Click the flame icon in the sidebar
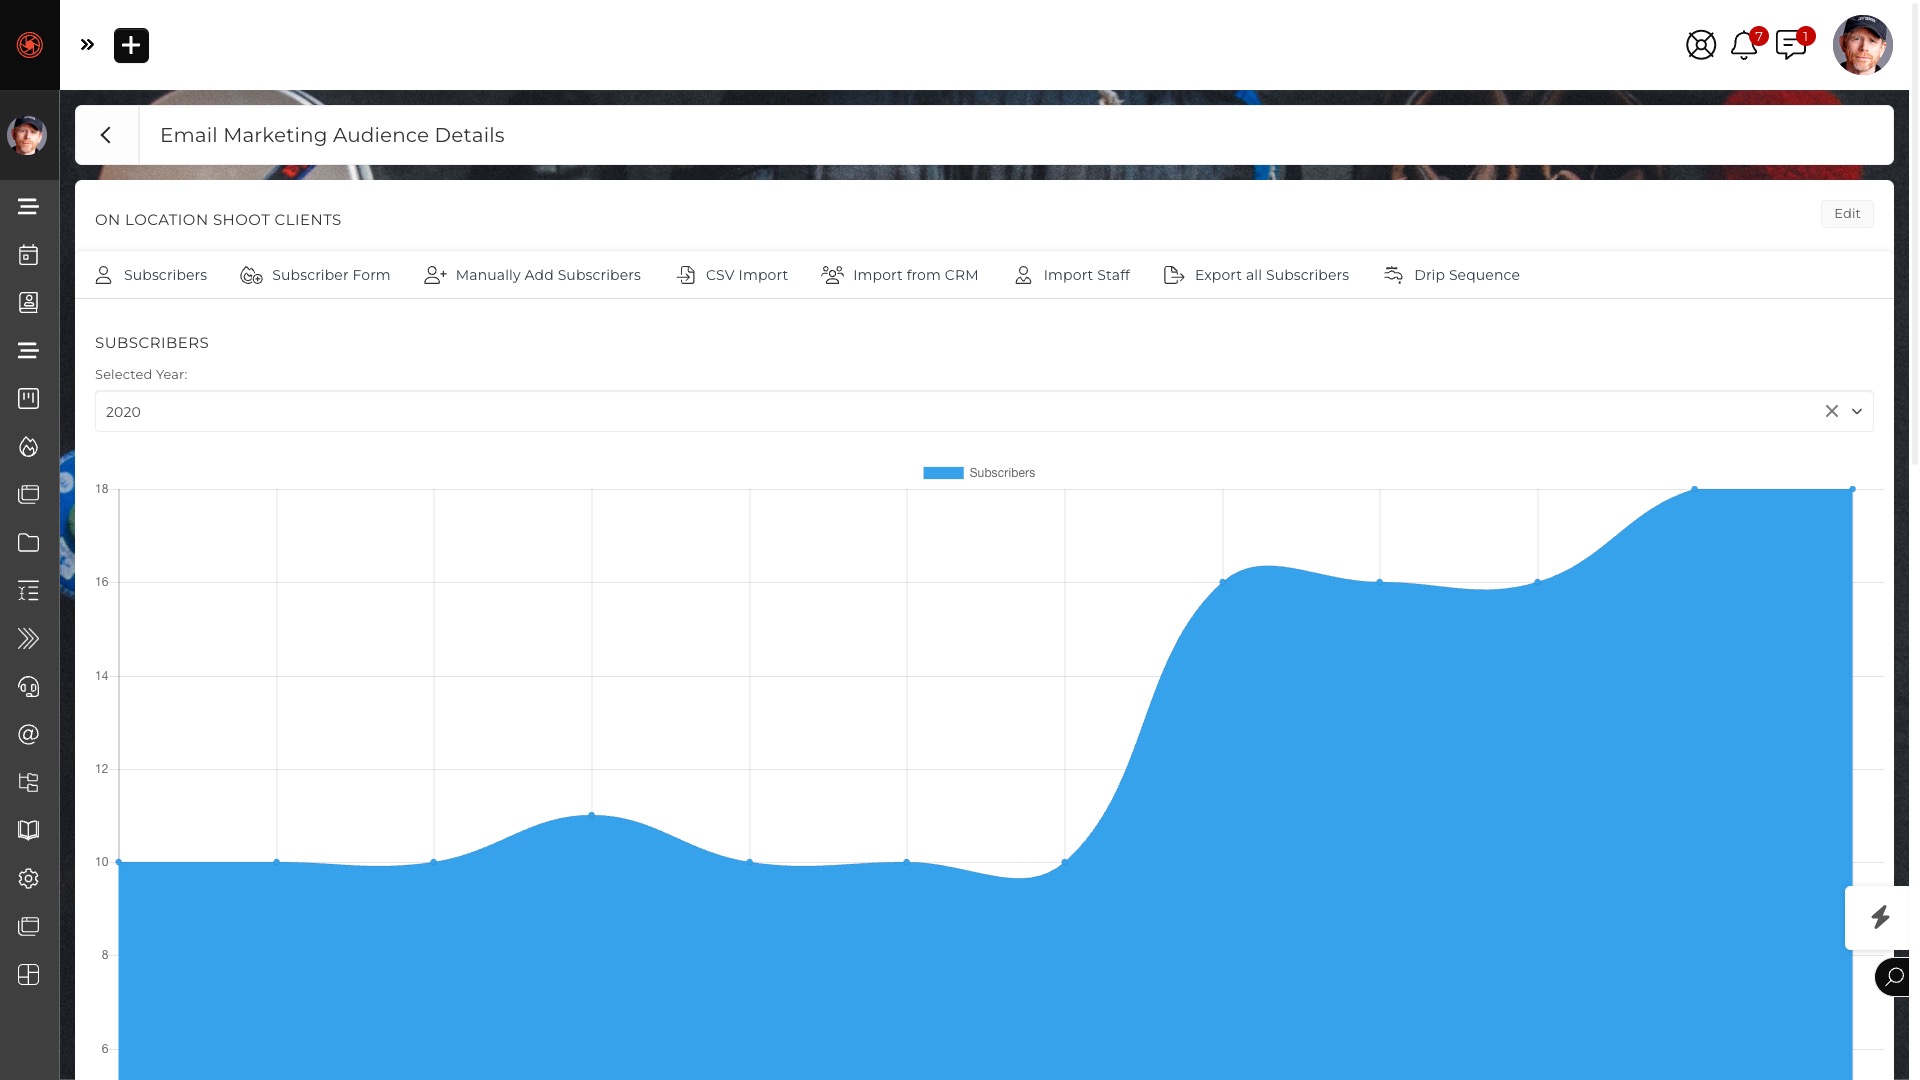Screen dimensions: 1920x1080 (29, 447)
